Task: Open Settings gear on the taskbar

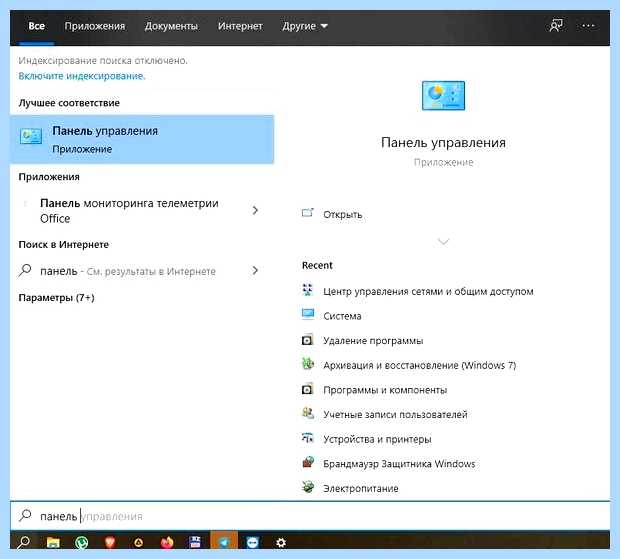Action: coord(281,542)
